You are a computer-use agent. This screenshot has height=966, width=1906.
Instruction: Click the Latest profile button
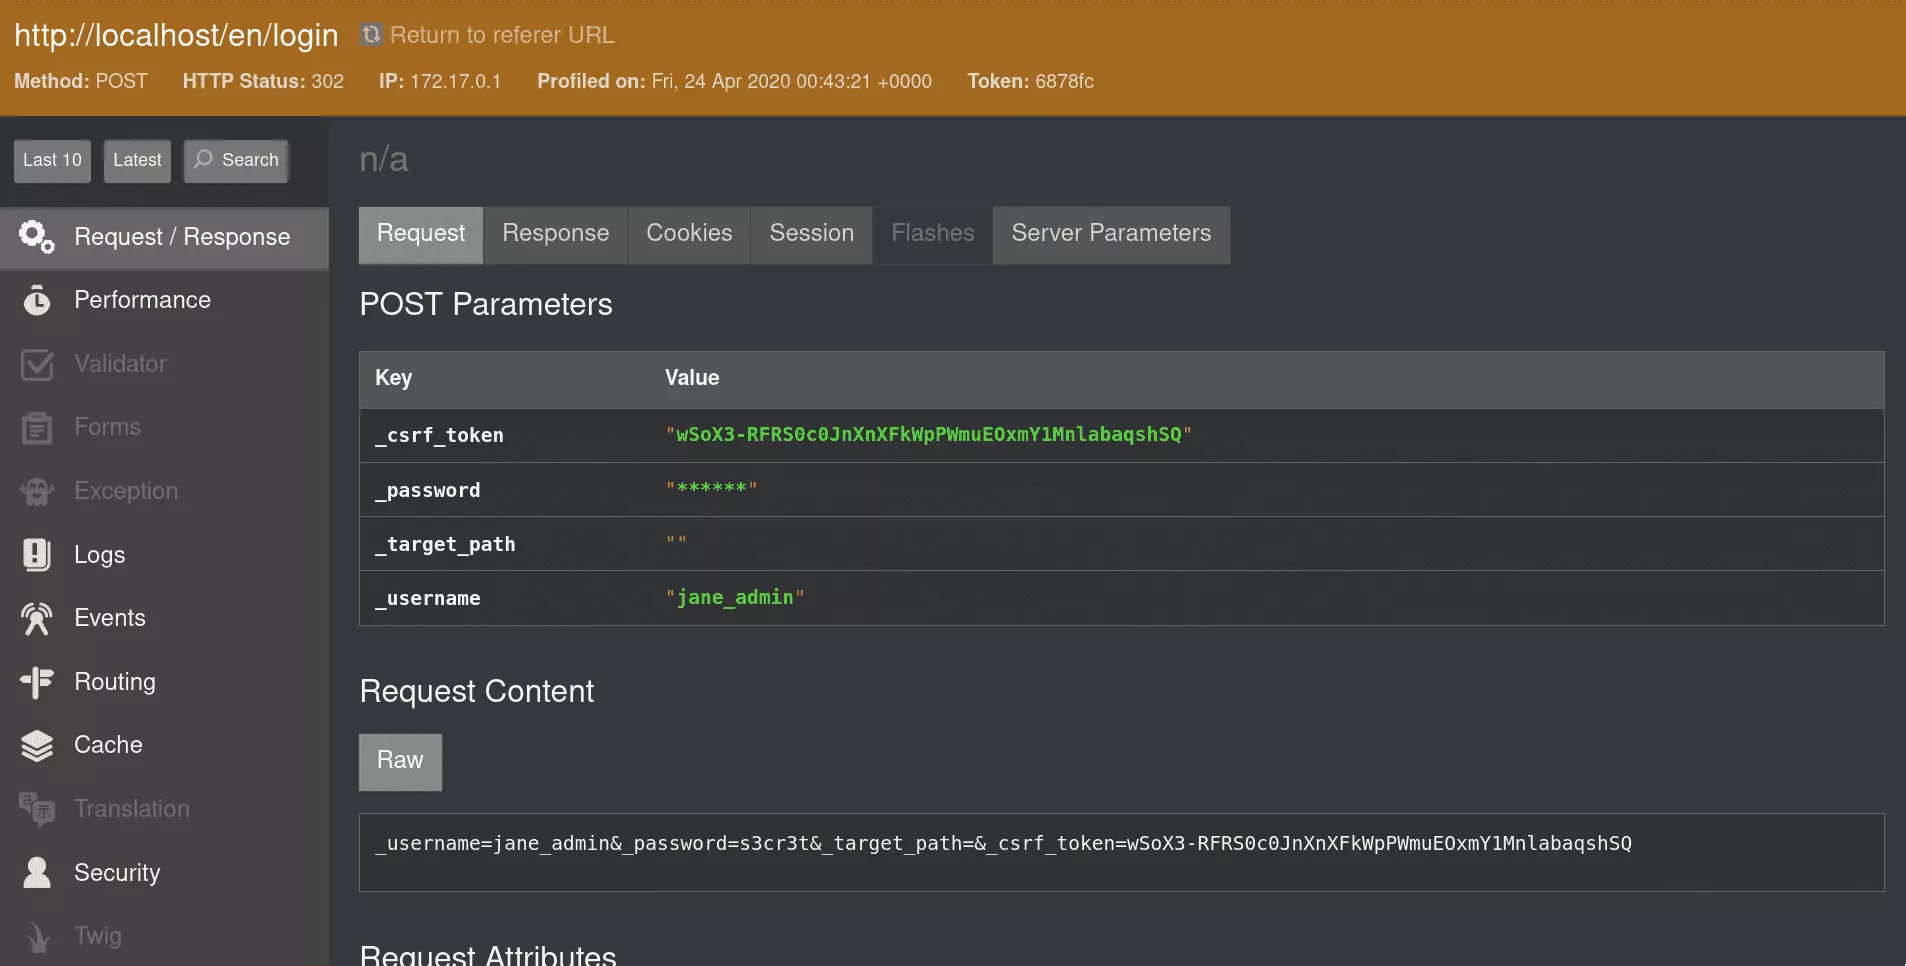tap(137, 160)
